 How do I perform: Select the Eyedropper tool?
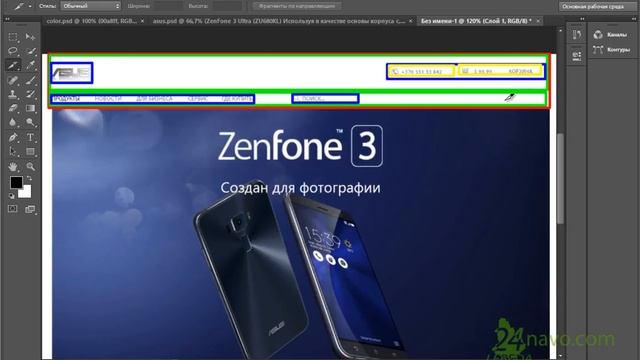click(x=30, y=65)
